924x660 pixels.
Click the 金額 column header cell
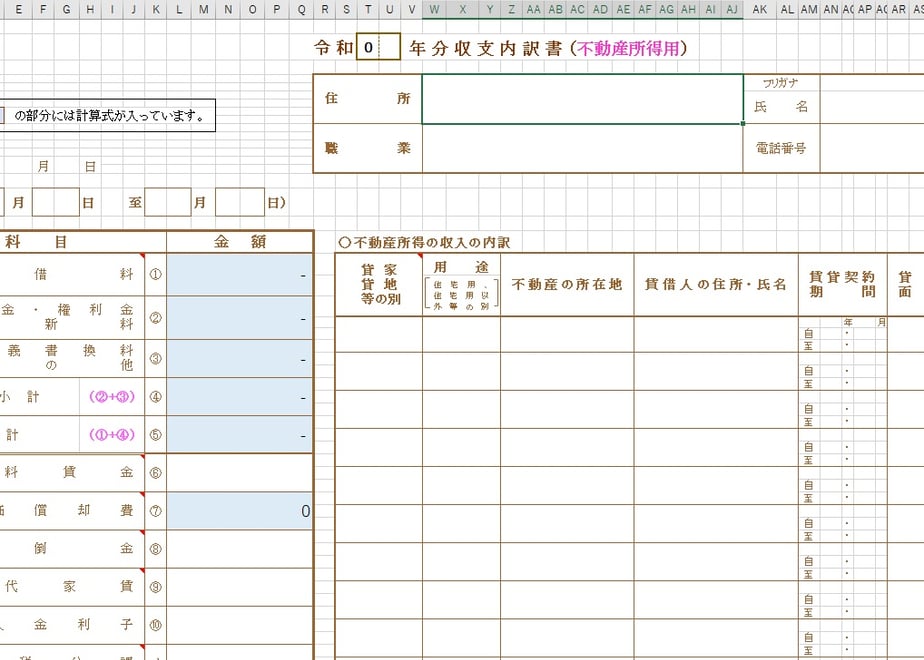point(239,242)
